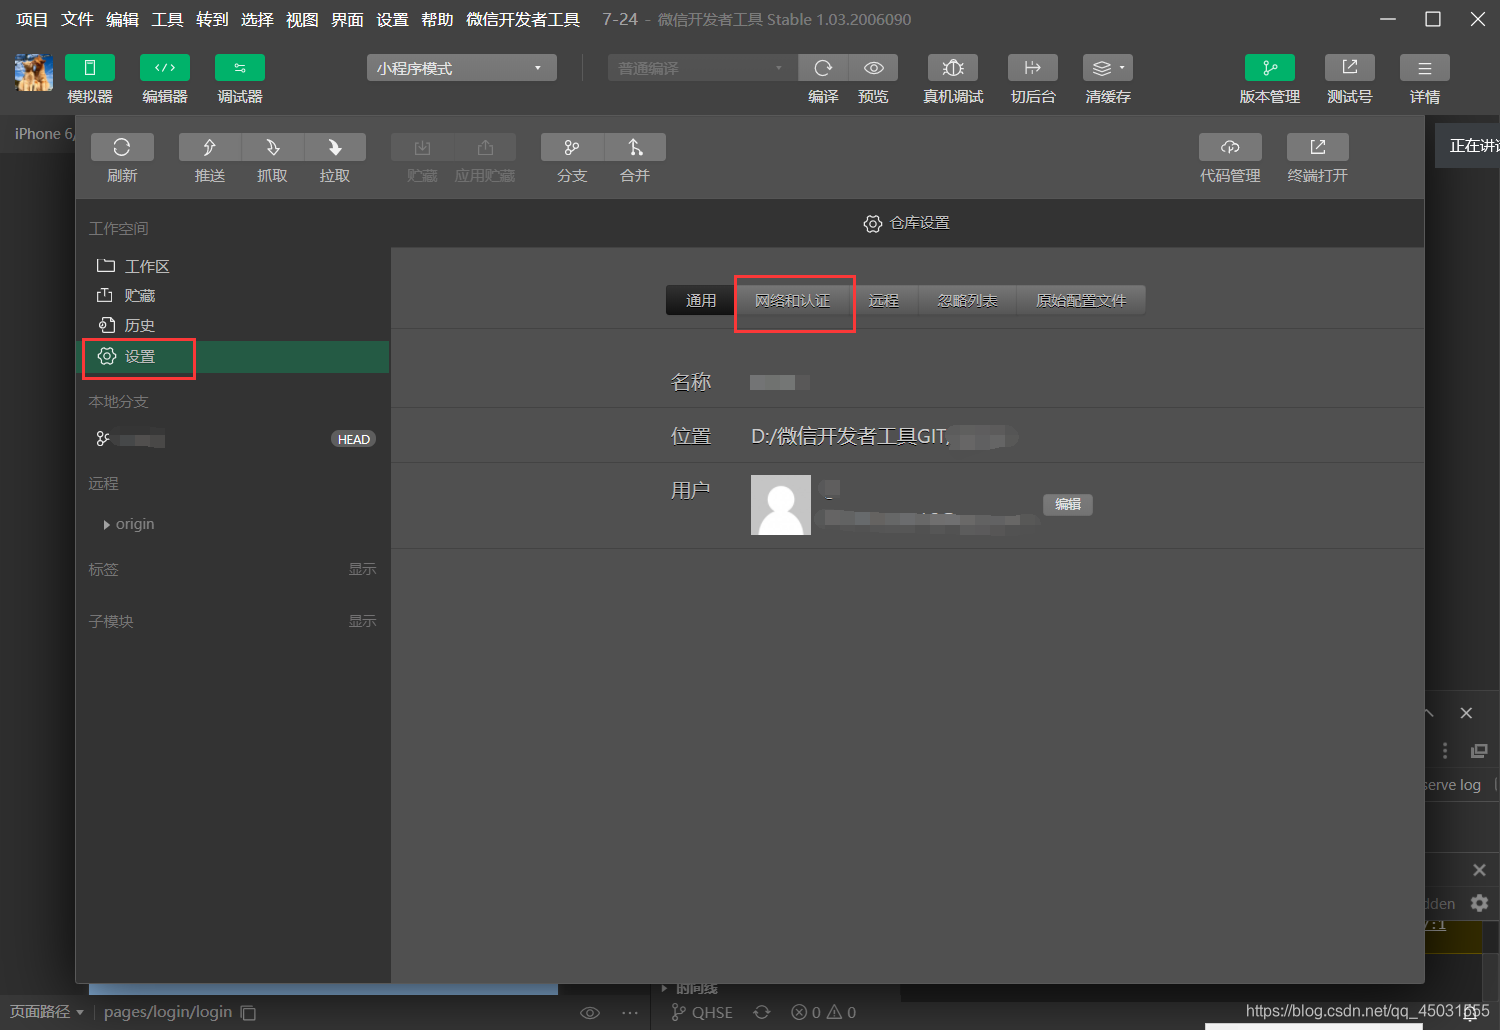This screenshot has height=1030, width=1500.
Task: Switch app to background icon
Action: point(1033,68)
